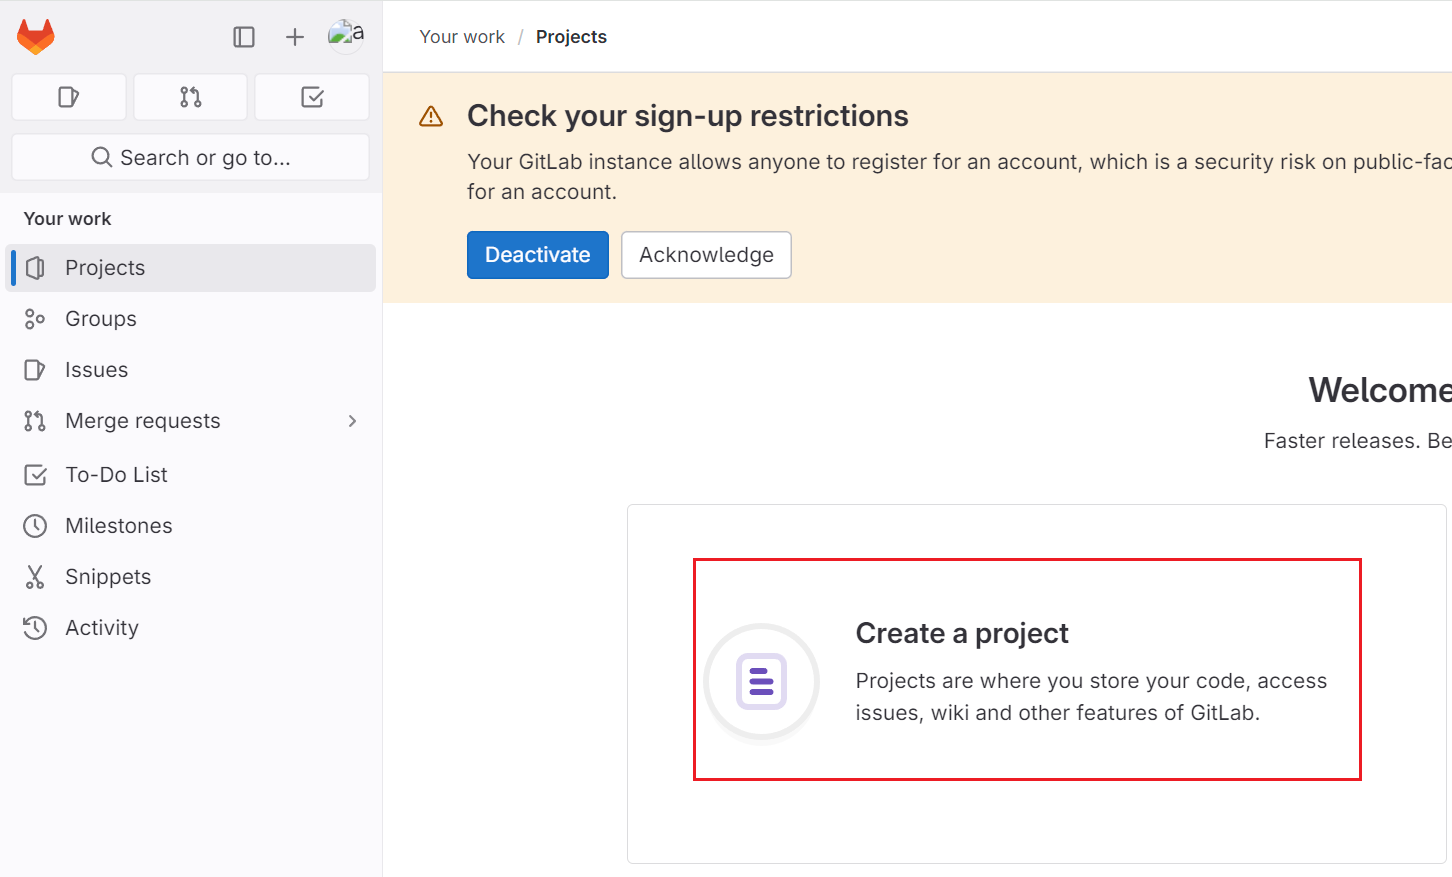Click the Deactivate button
Image resolution: width=1452 pixels, height=877 pixels.
(538, 255)
